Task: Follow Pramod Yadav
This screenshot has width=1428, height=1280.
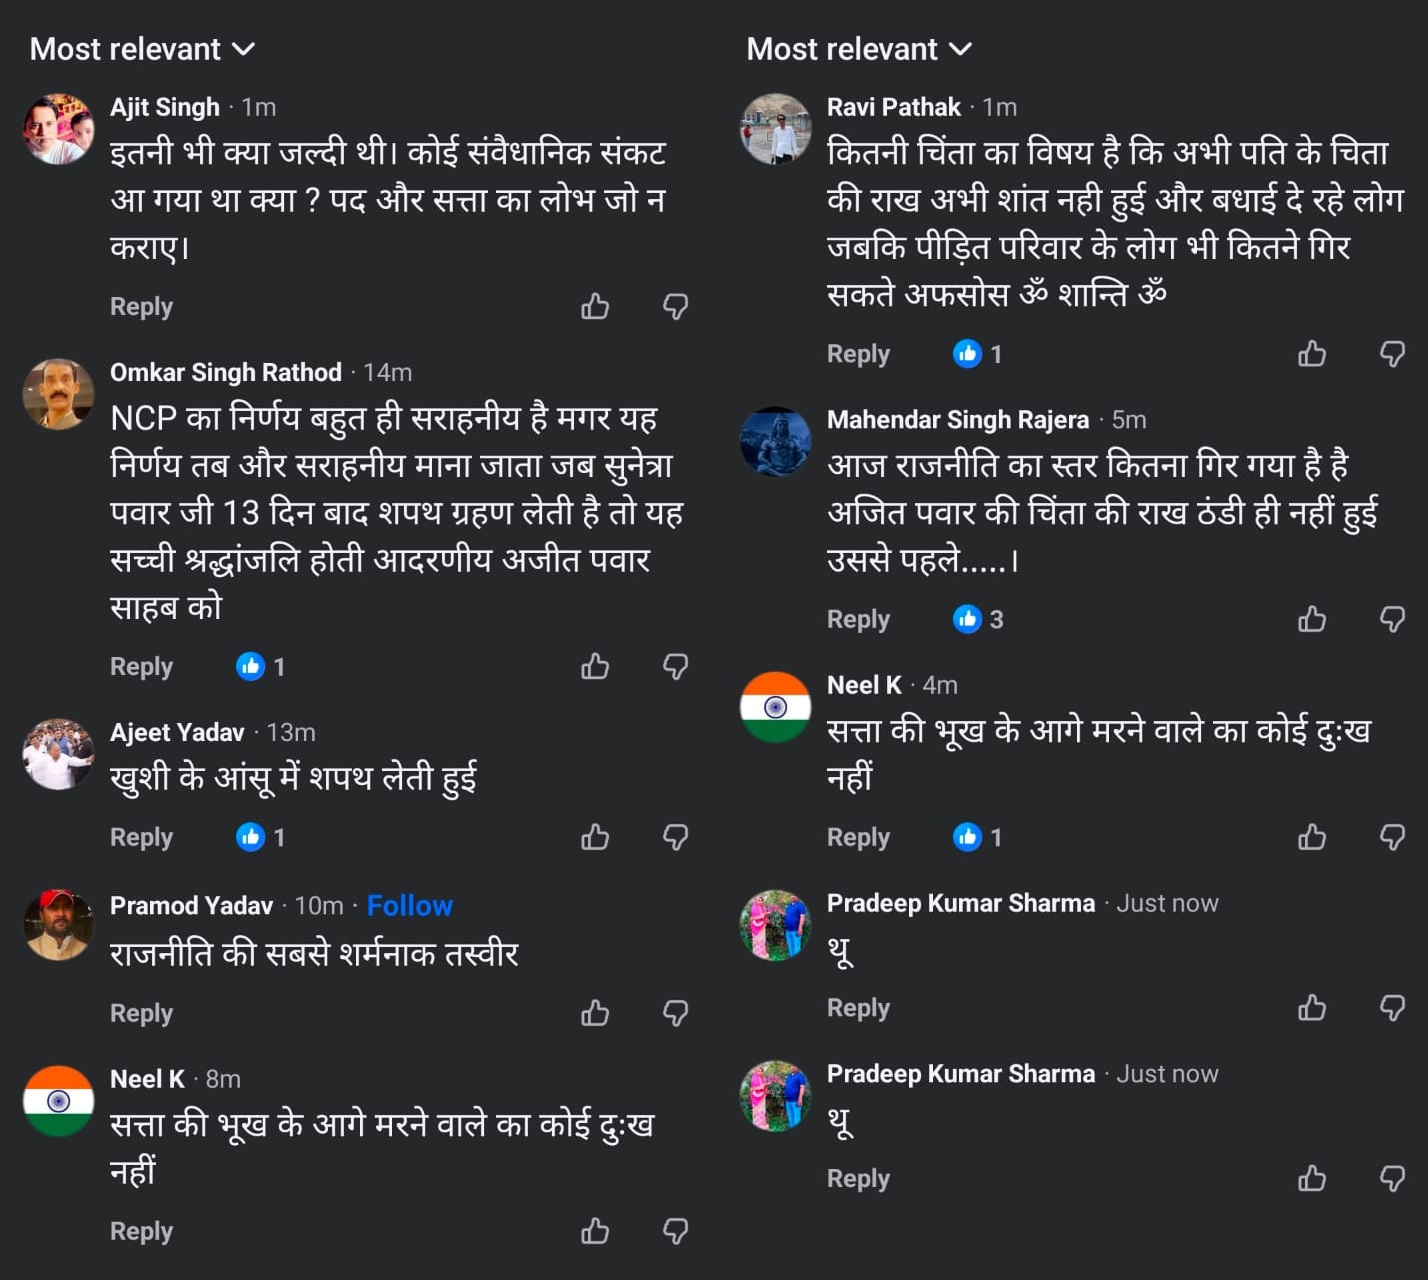Action: (409, 905)
